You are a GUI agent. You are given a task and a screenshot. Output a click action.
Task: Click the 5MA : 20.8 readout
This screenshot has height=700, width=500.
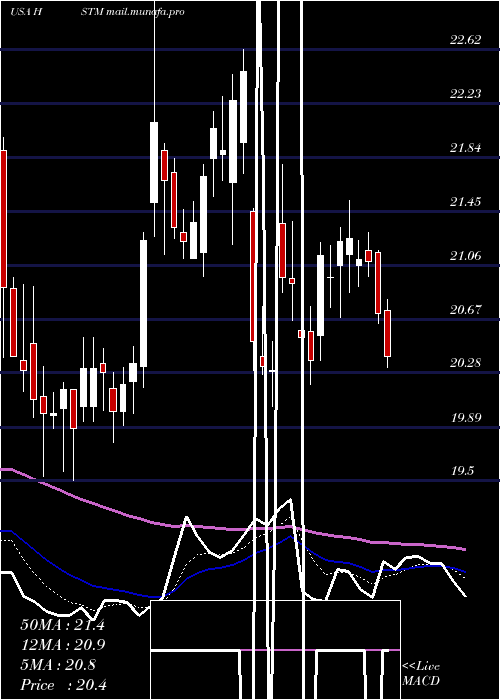click(x=58, y=665)
